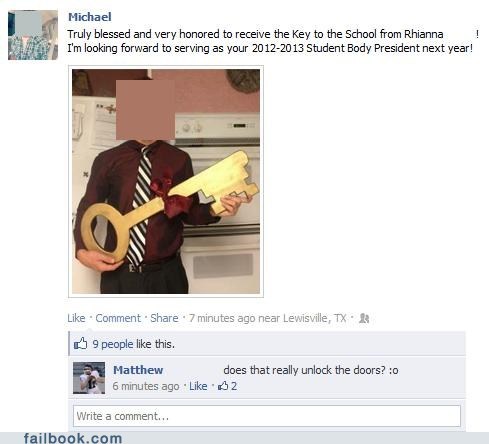Click the small thumbs-up icon on Matthew's comment
Screen dimensions: 489x444
click(223, 386)
